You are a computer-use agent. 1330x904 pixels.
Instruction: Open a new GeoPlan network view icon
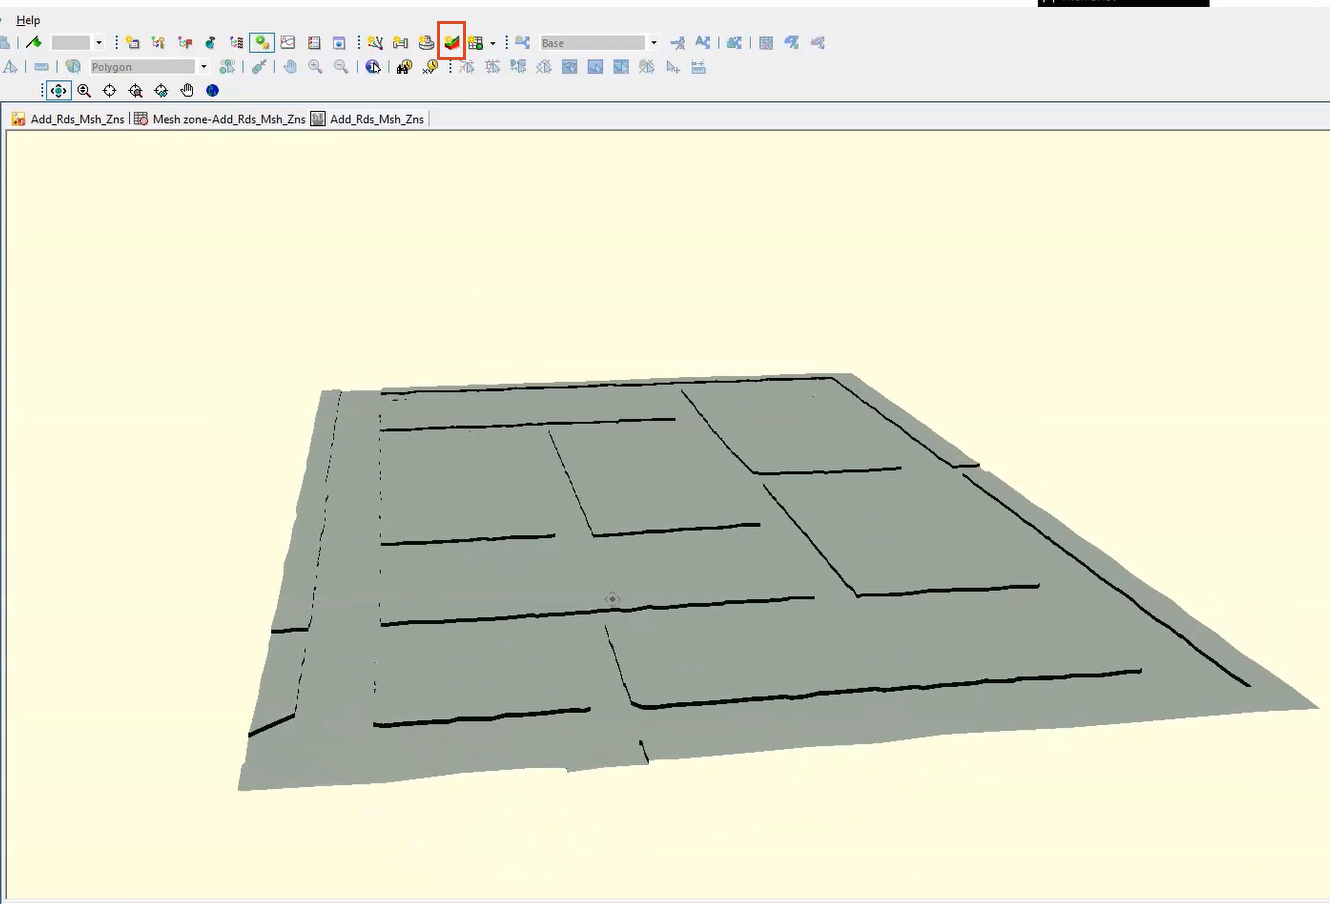pyautogui.click(x=375, y=42)
